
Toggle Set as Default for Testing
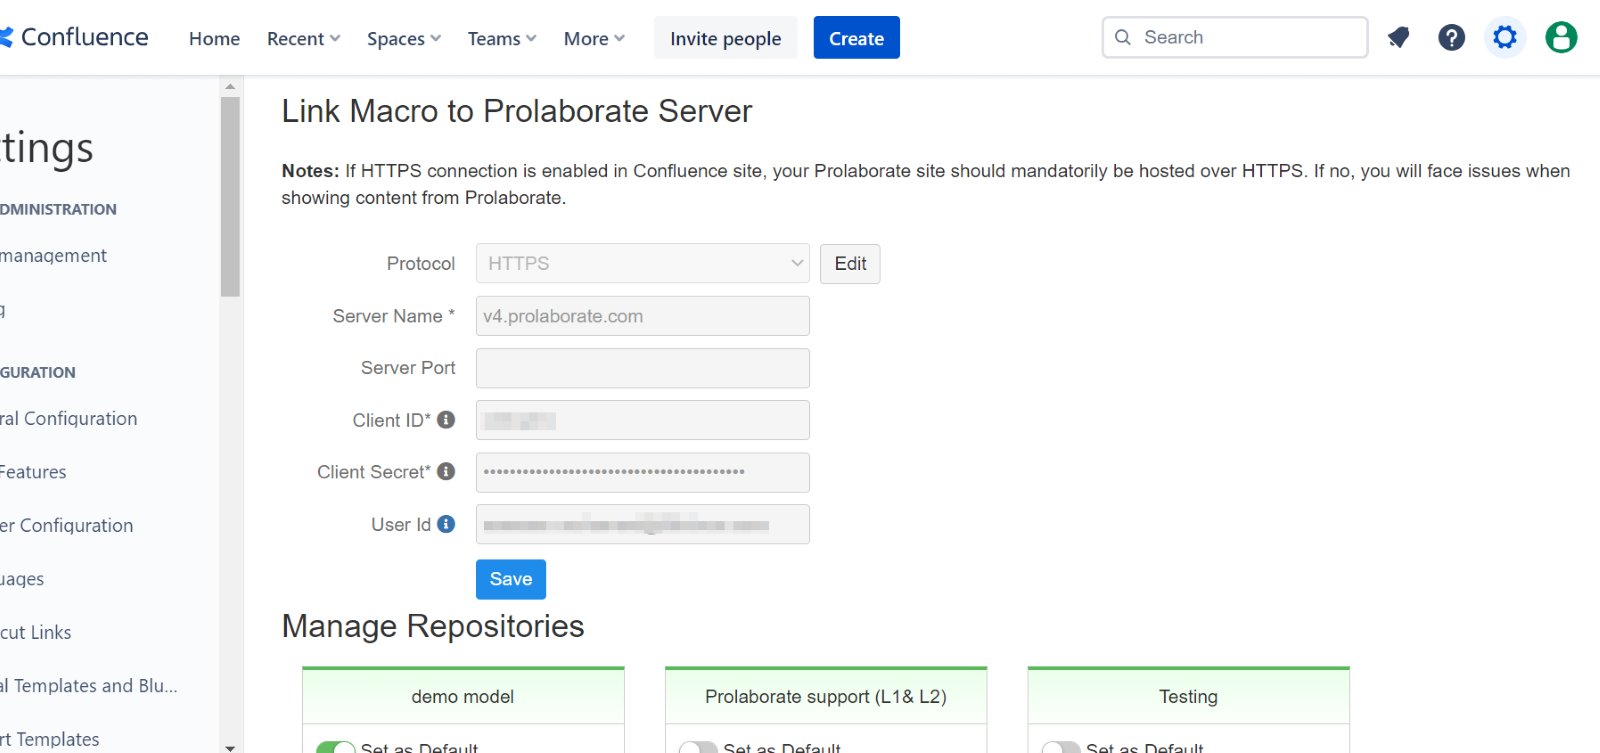tap(1061, 747)
